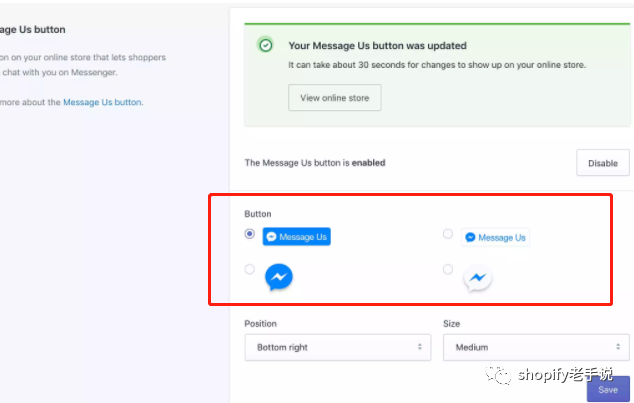Click the green success checkmark icon
Screen dimensions: 634x403
tap(266, 45)
